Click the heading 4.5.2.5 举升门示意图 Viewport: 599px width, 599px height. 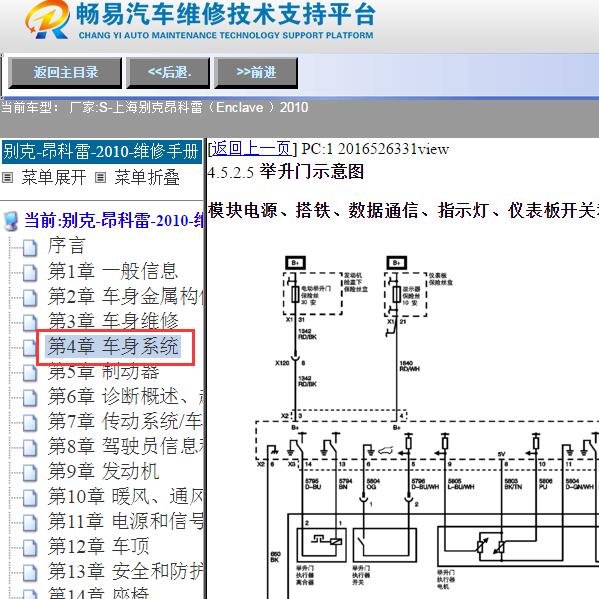[x=286, y=172]
